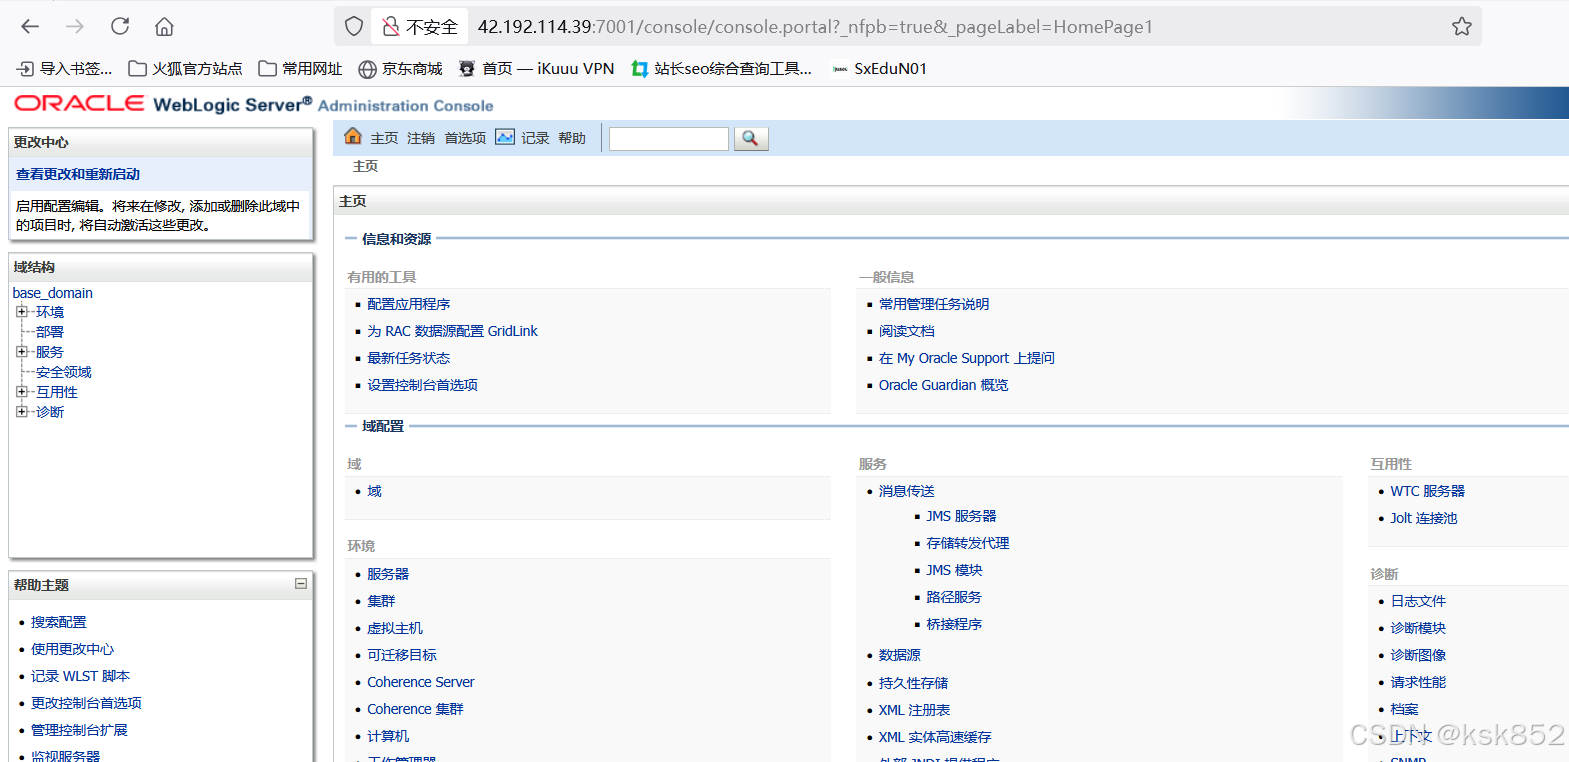This screenshot has width=1569, height=762.
Task: Click 记录 in console toolbar
Action: [535, 138]
